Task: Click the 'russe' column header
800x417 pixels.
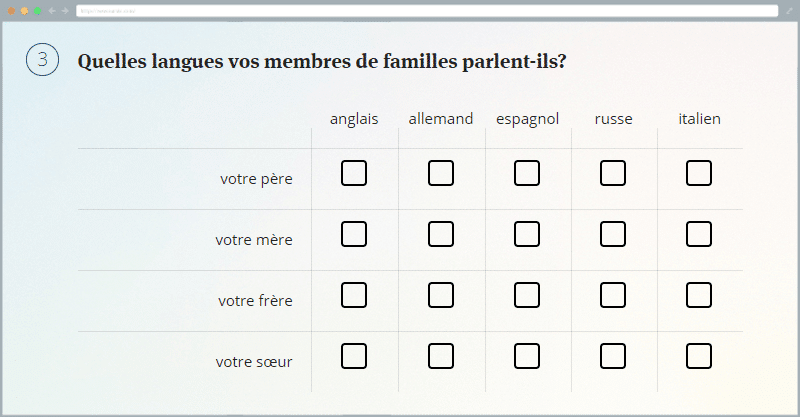Action: (613, 119)
